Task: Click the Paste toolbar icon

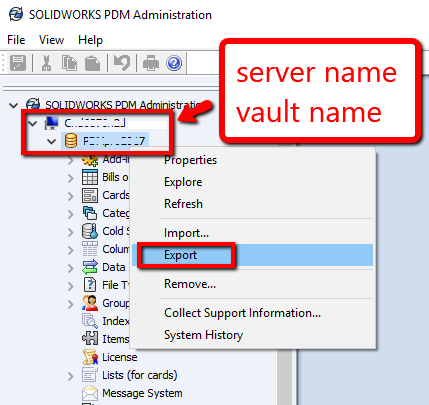Action: click(x=92, y=63)
